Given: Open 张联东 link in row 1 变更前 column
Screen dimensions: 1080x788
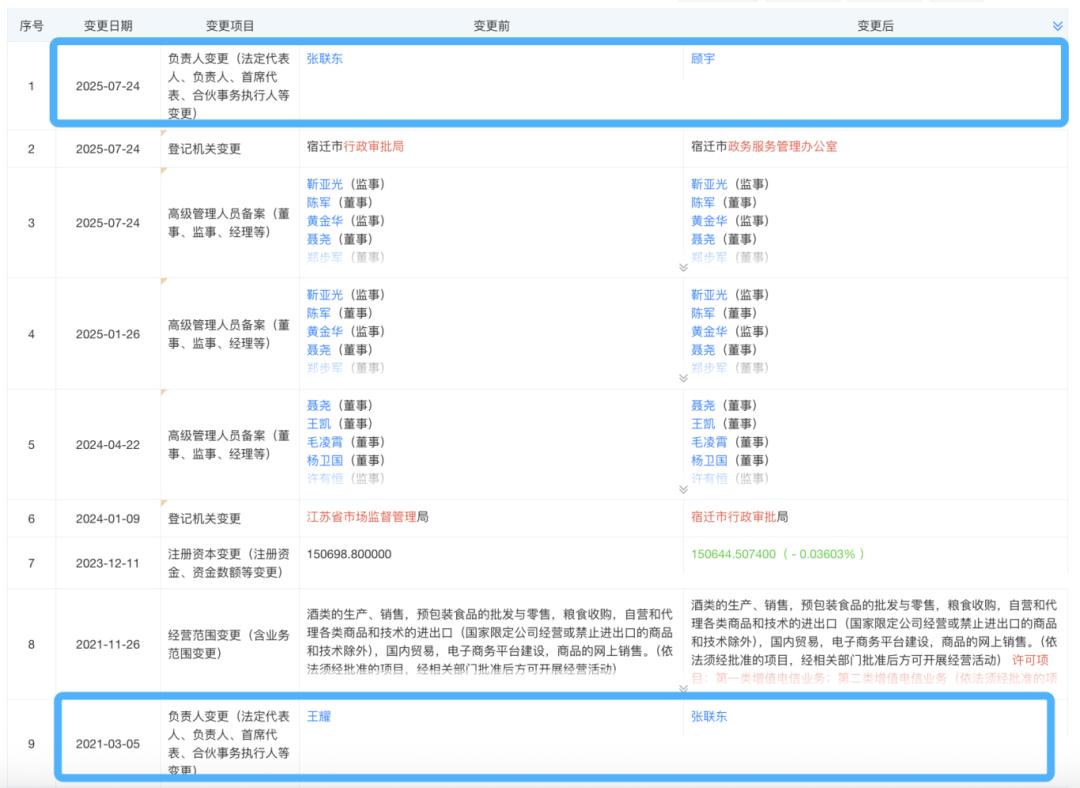Looking at the screenshot, I should click(x=324, y=59).
